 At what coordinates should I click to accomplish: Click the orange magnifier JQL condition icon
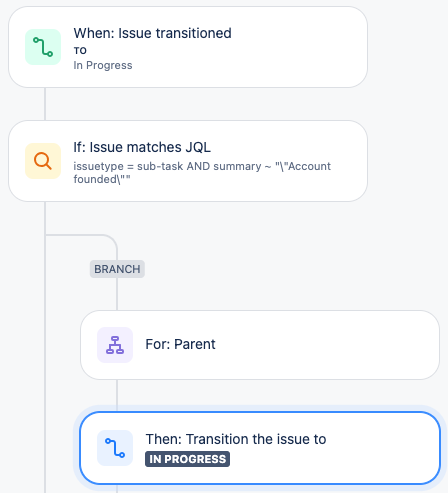pyautogui.click(x=43, y=161)
